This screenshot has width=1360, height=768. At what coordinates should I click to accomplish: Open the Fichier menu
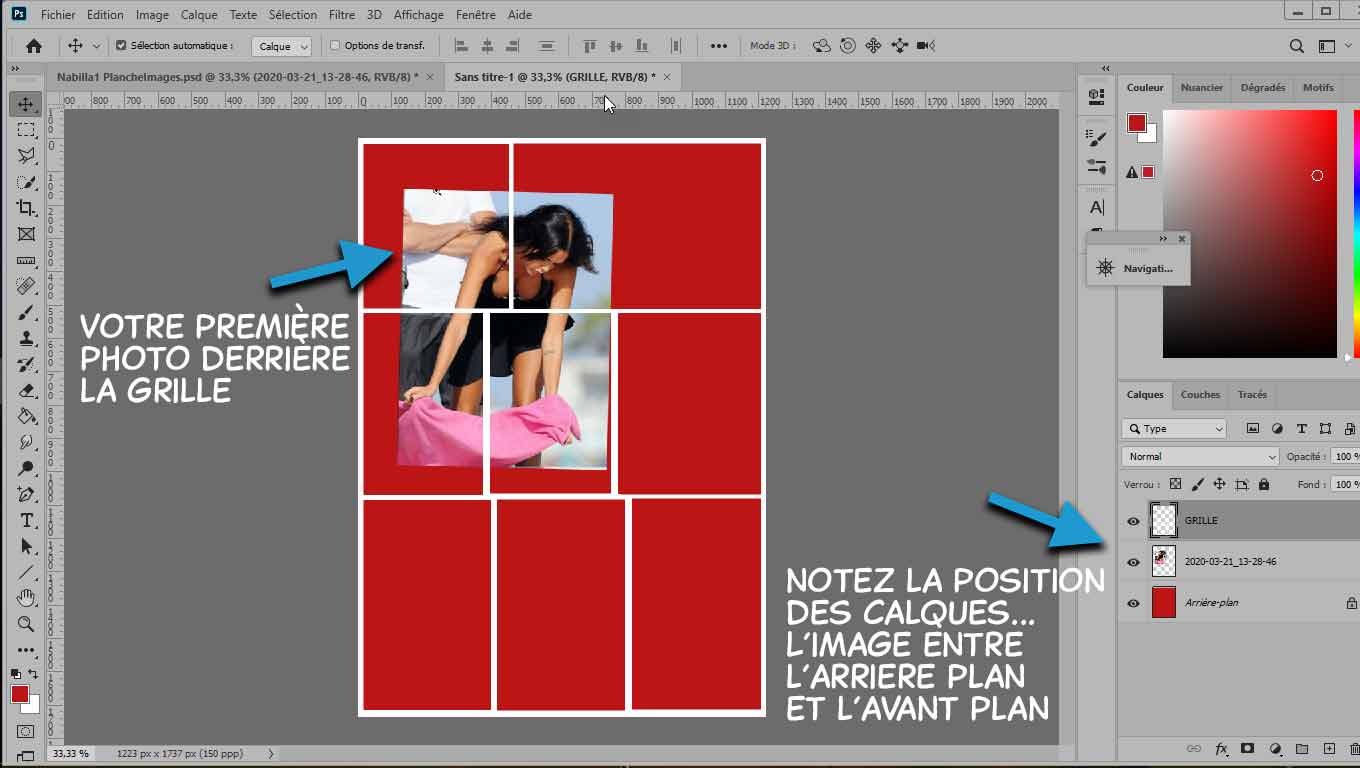pos(58,15)
